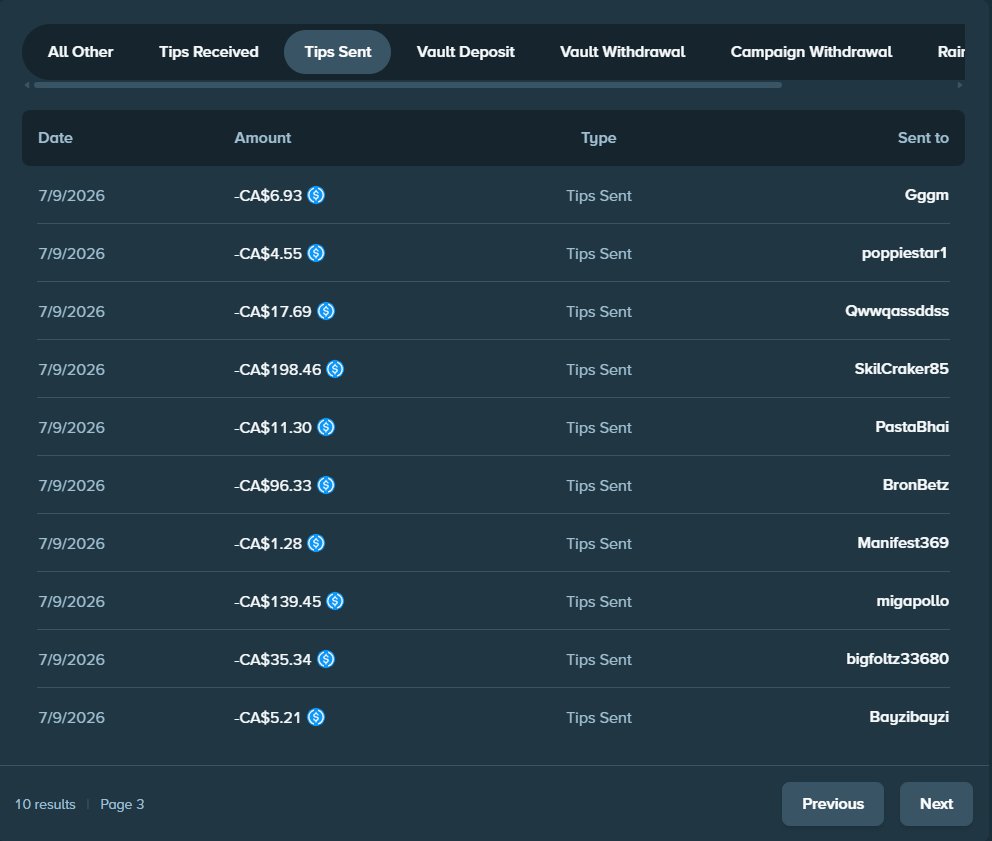
Task: Click recipient name PastaBhai
Action: point(912,427)
